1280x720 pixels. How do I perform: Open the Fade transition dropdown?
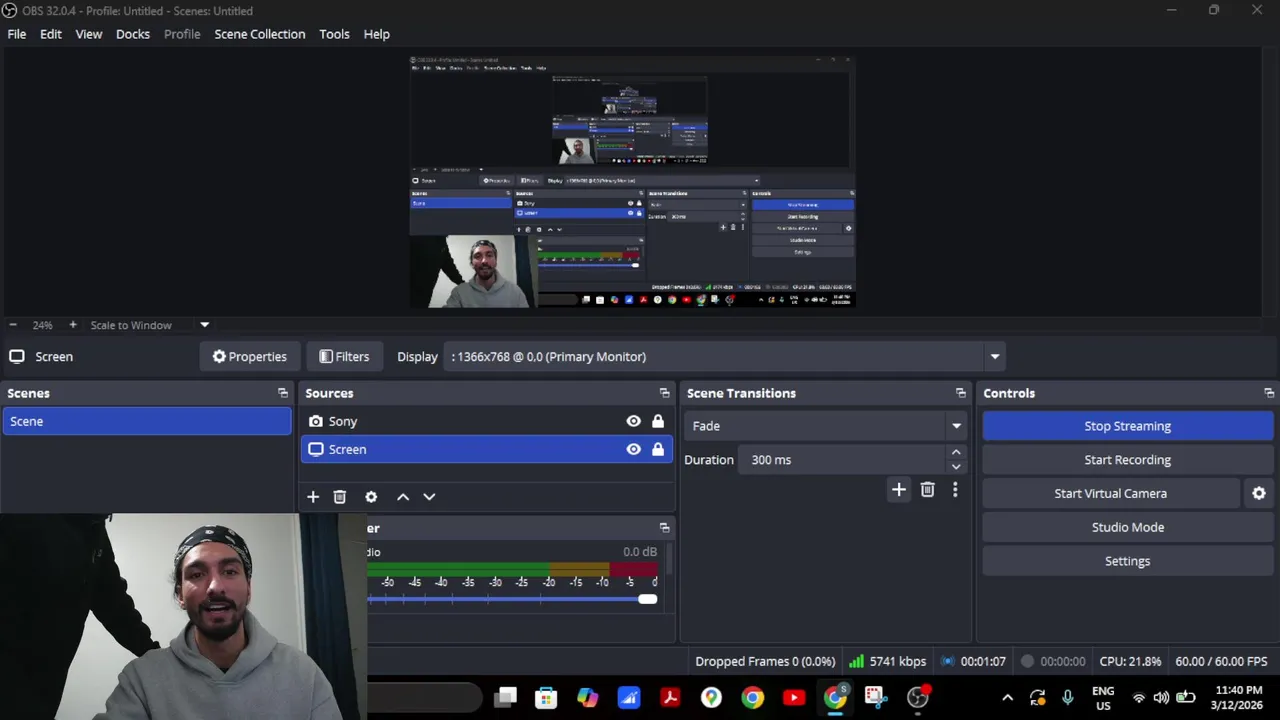click(x=956, y=426)
